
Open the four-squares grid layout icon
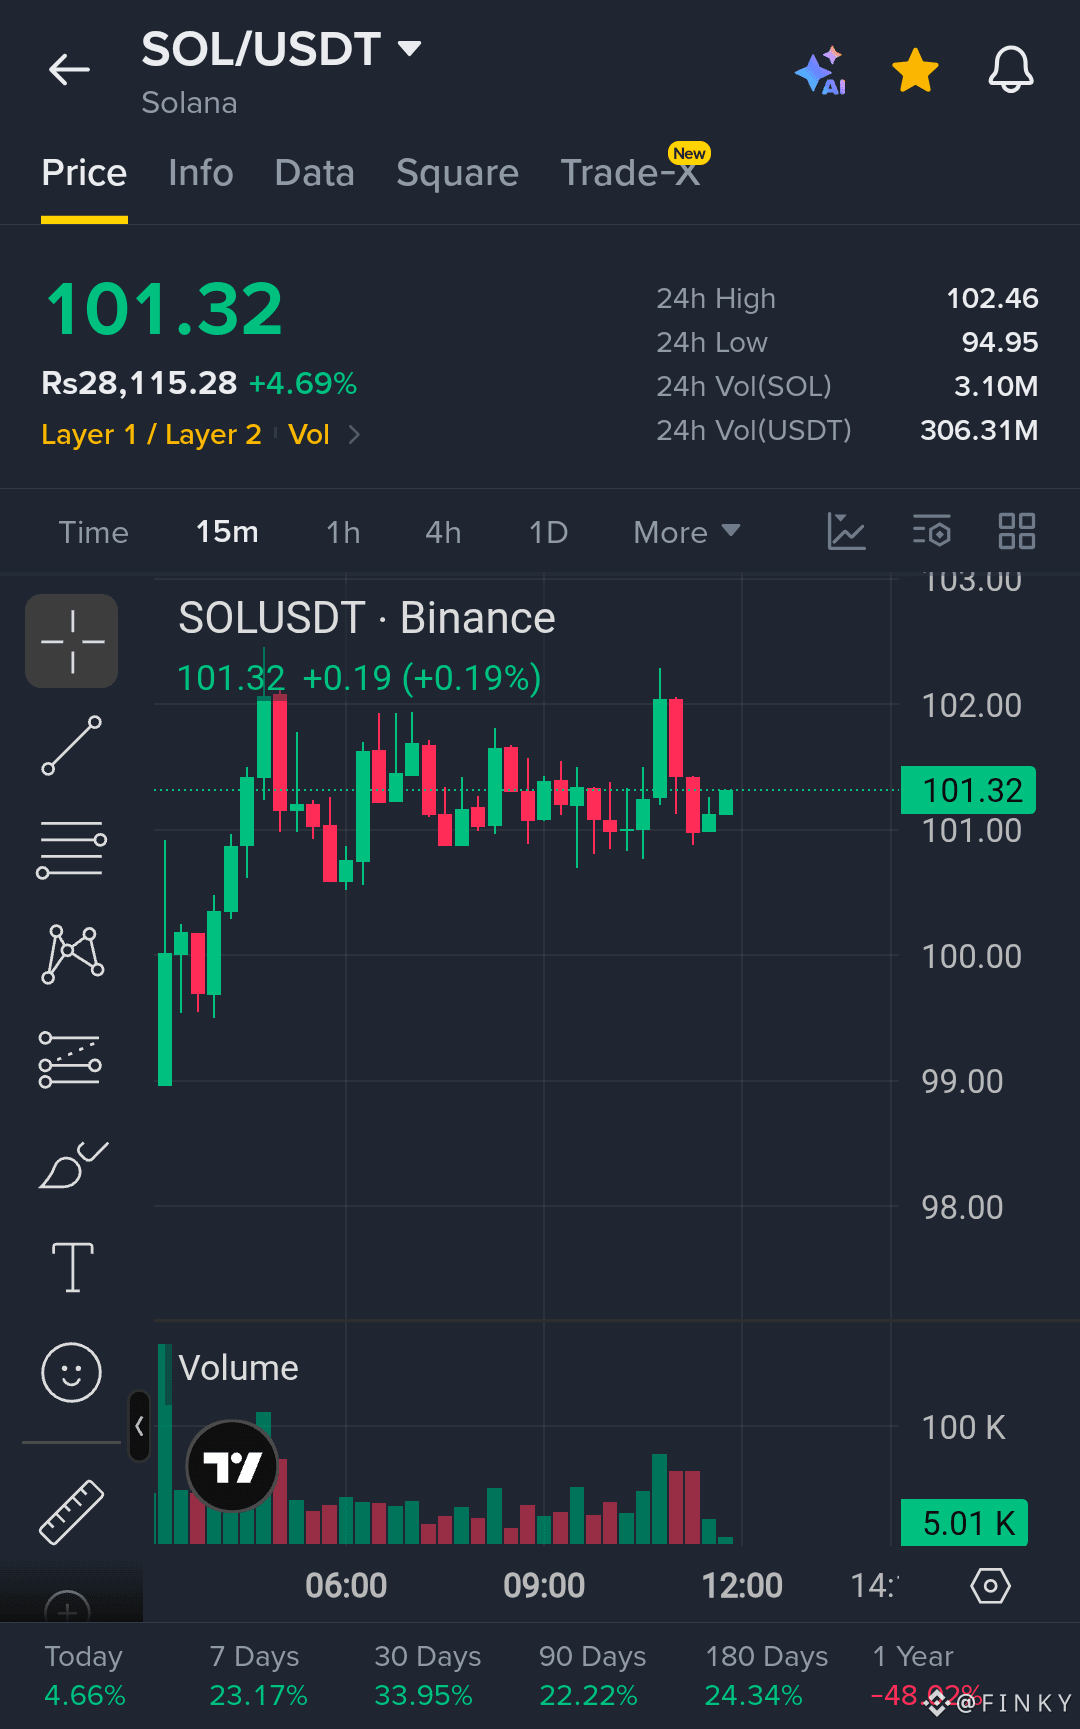(x=1017, y=531)
